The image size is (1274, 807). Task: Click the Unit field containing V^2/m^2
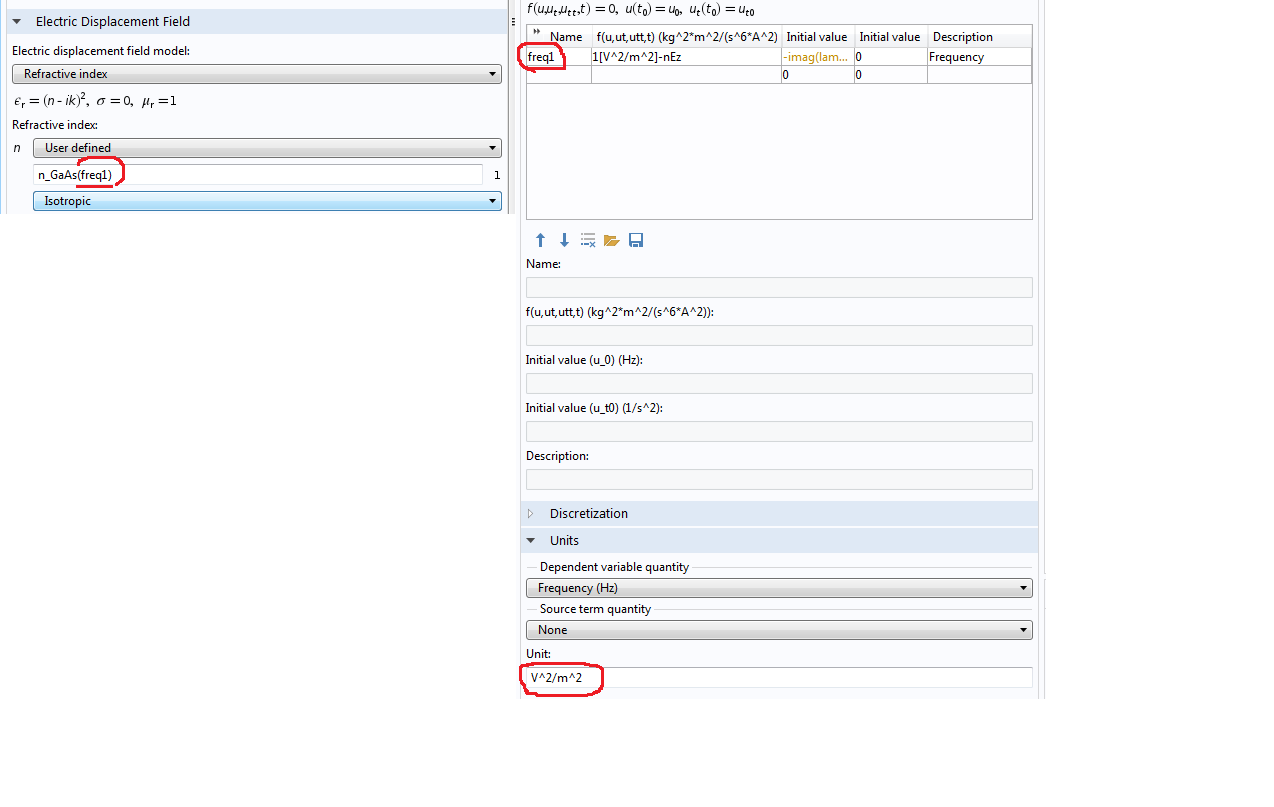[778, 678]
